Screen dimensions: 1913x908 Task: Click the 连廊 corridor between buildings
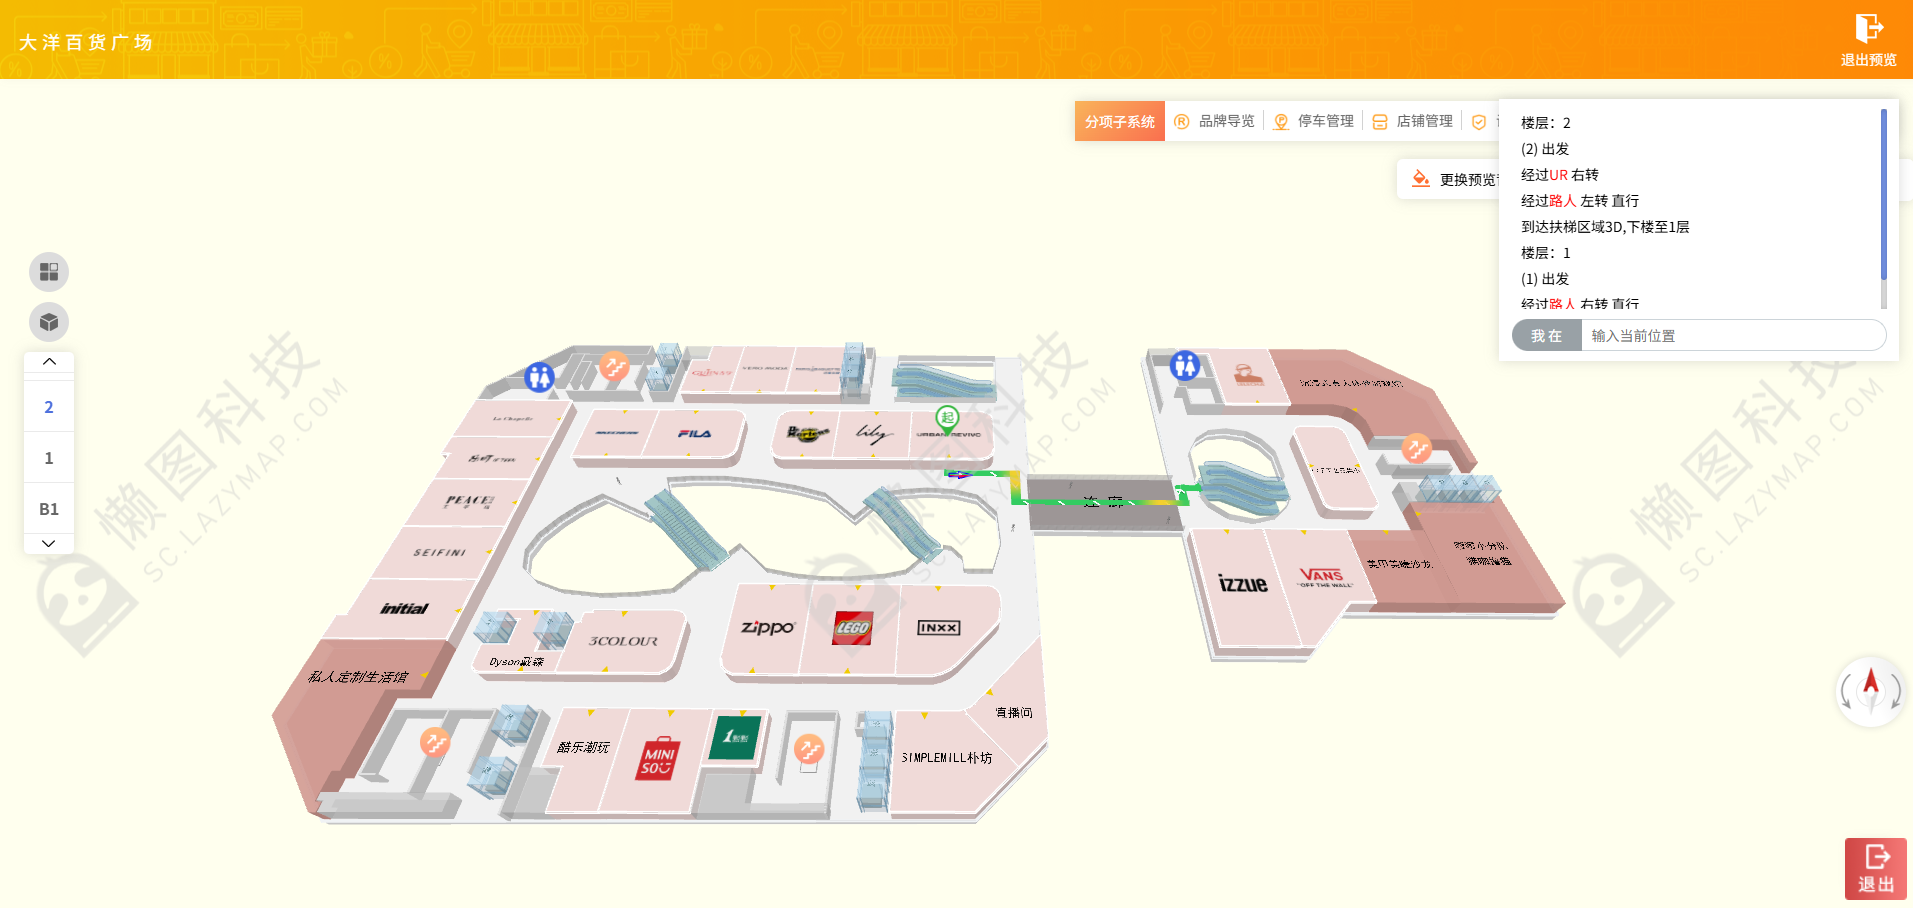[x=1103, y=501]
